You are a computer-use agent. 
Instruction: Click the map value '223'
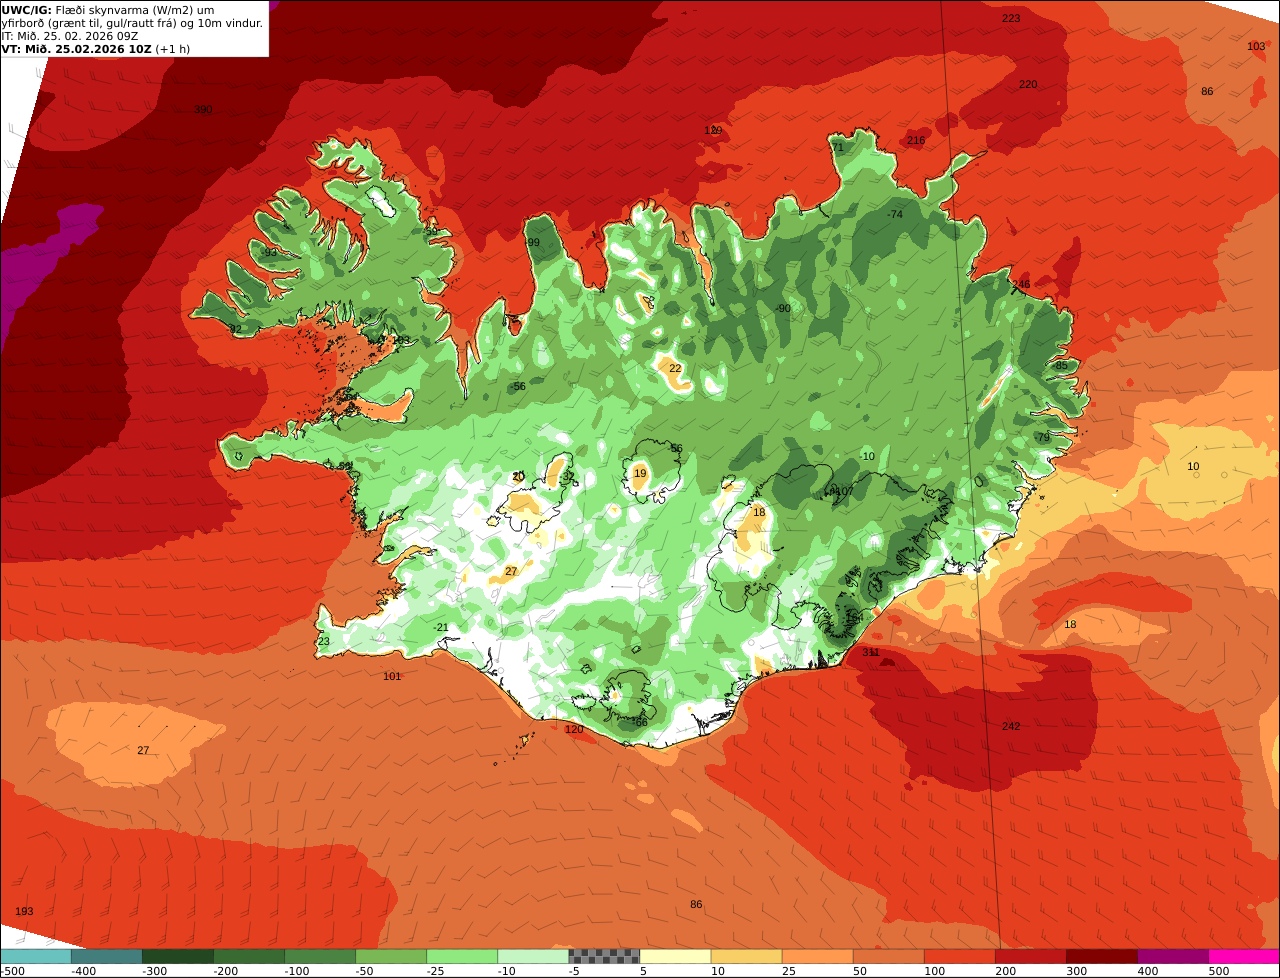coord(1011,18)
